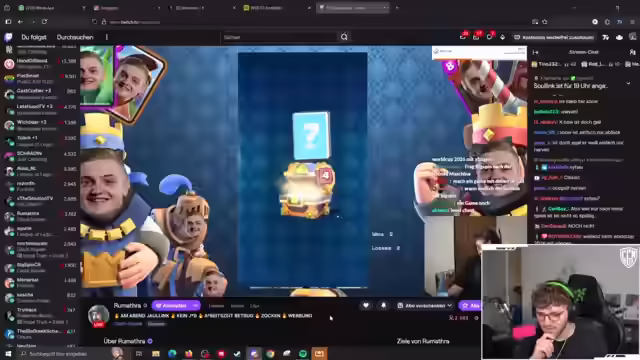Open CastCrafter channel in sidebar
This screenshot has width=640, height=360.
40,93
